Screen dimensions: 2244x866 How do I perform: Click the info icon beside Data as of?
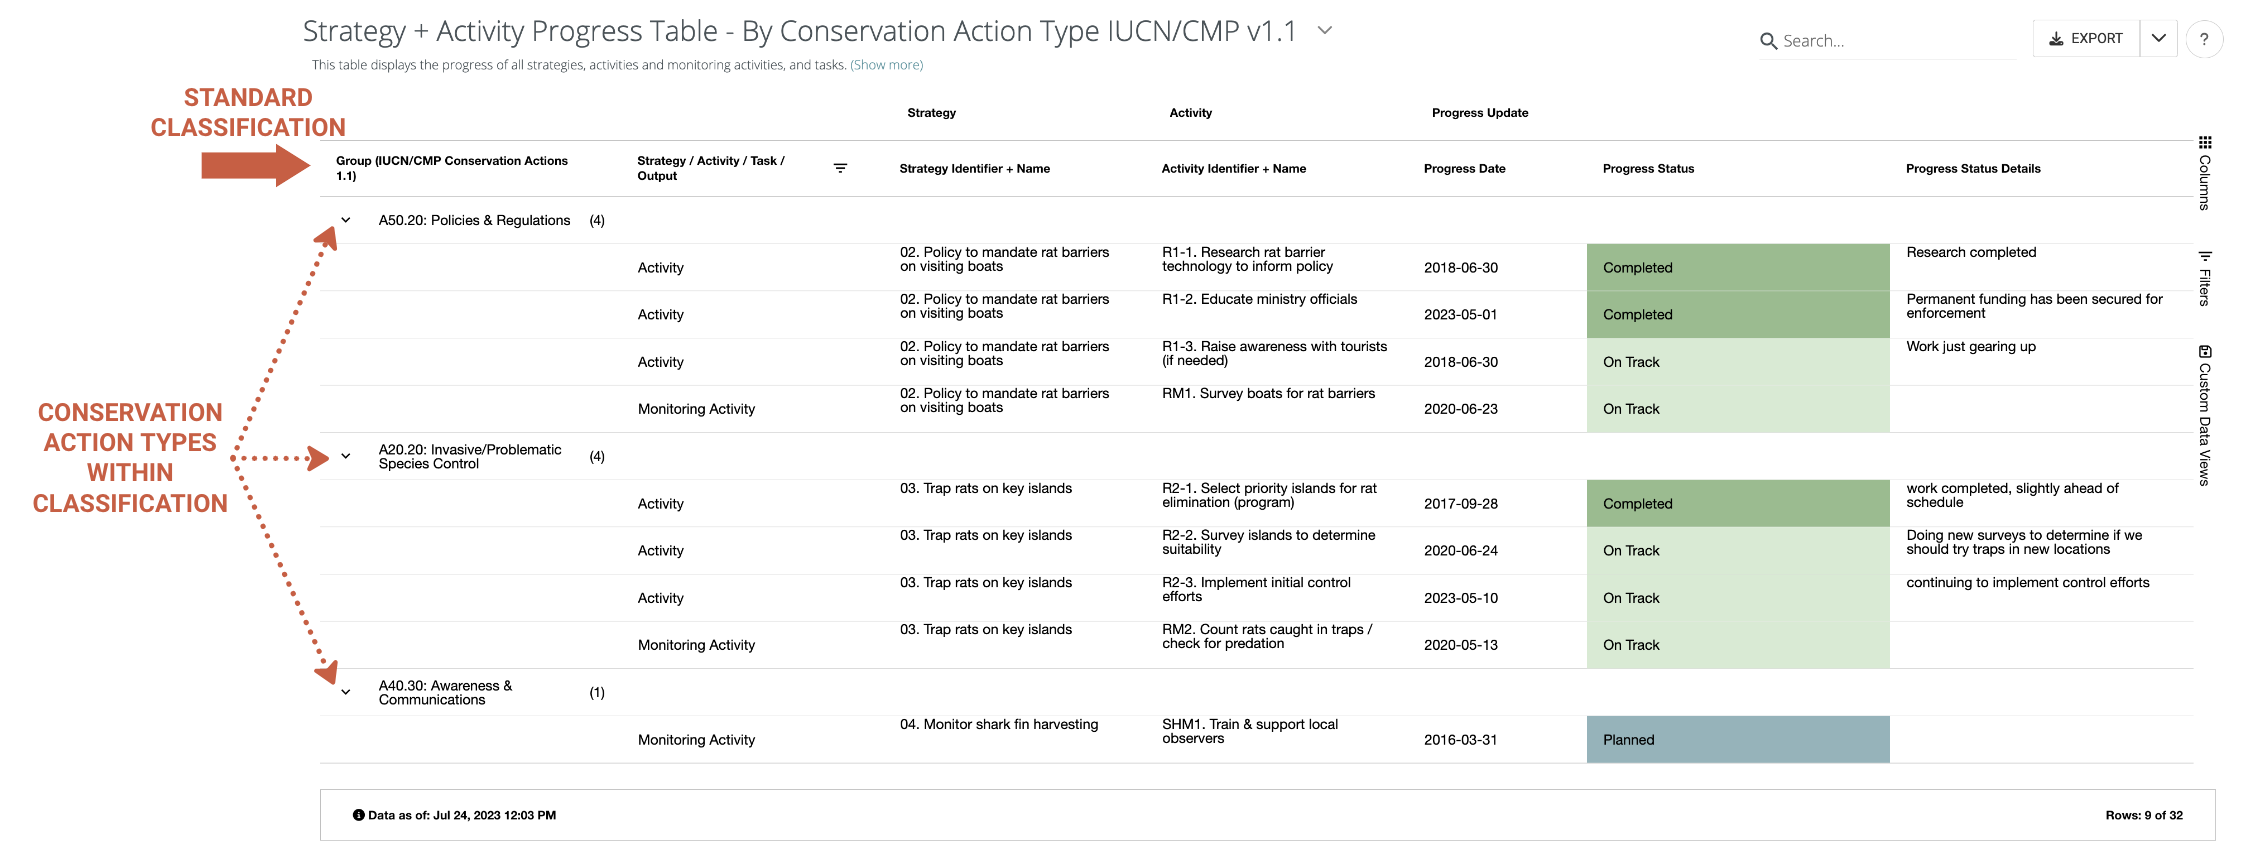[x=358, y=815]
